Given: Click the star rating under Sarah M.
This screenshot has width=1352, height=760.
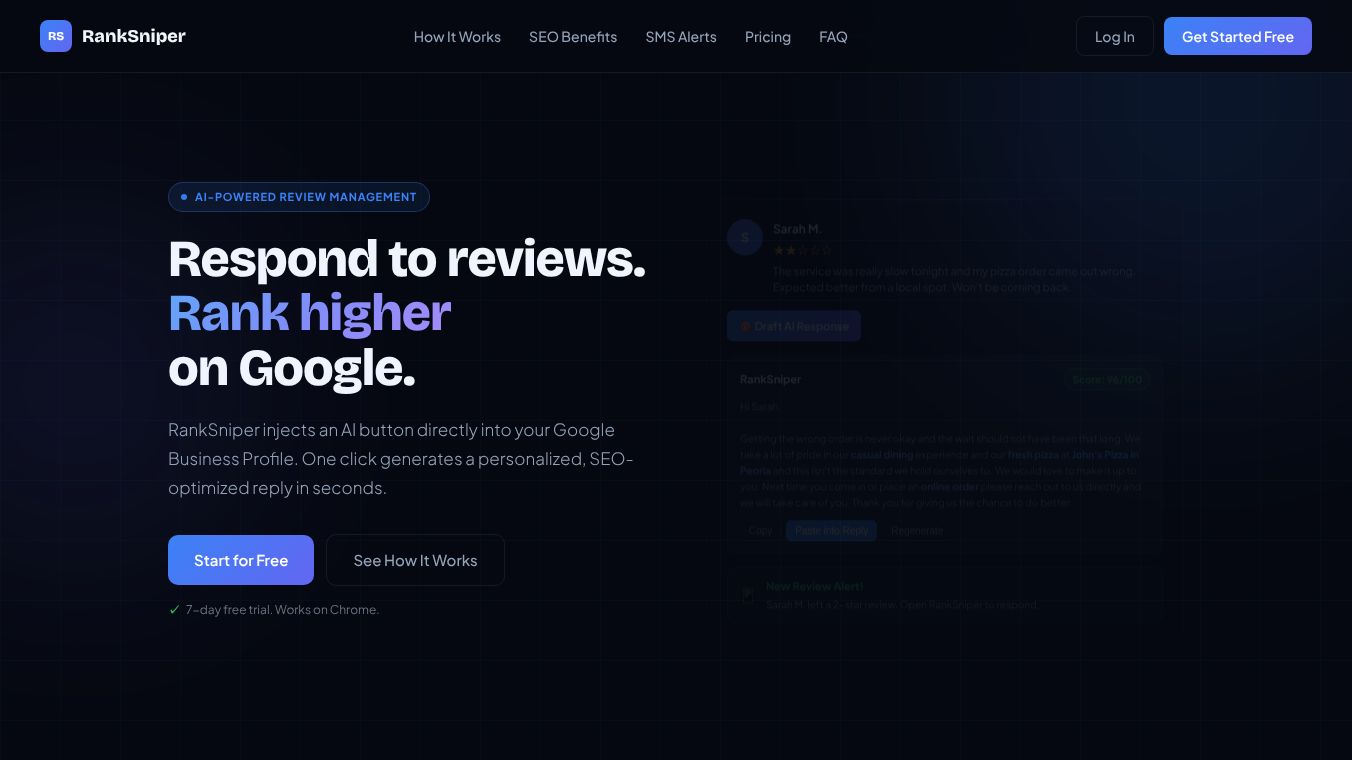Looking at the screenshot, I should [802, 250].
